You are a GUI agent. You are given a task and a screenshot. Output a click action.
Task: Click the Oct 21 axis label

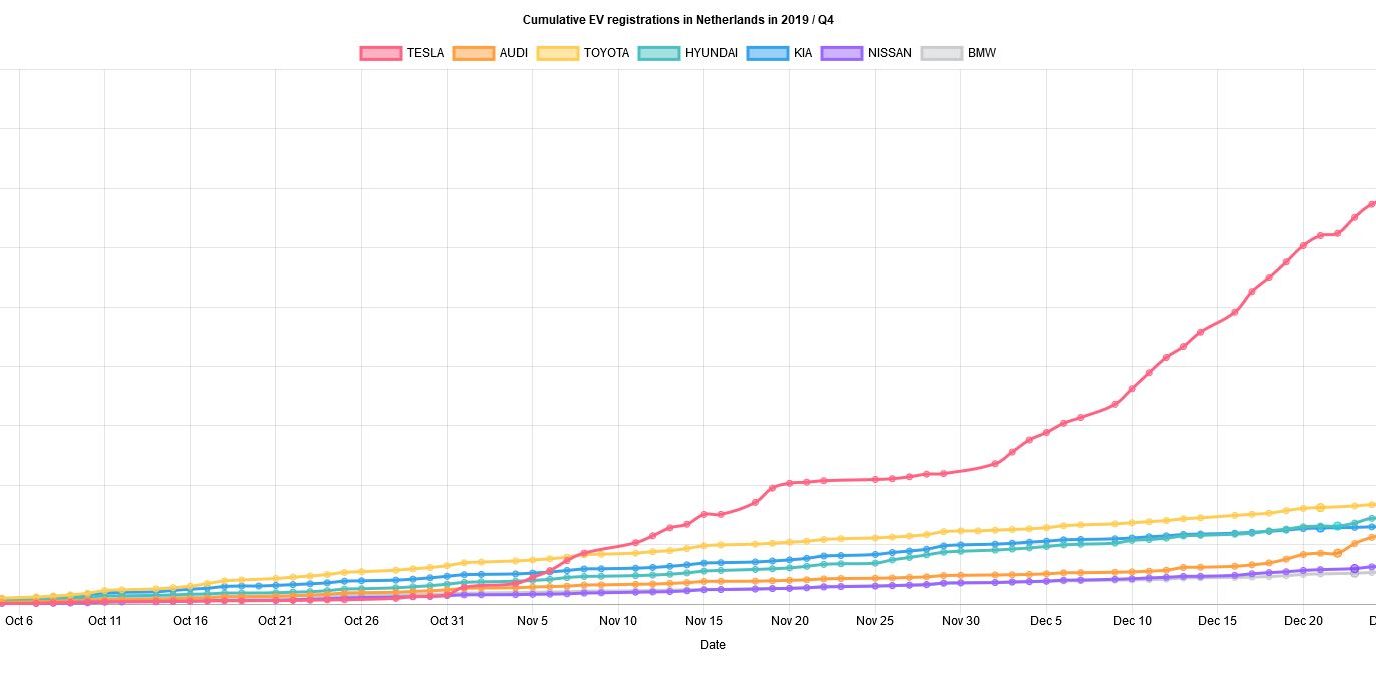[276, 621]
